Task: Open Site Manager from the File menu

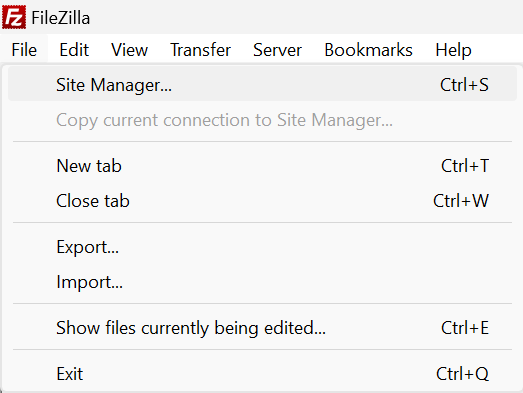Action: coord(262,84)
